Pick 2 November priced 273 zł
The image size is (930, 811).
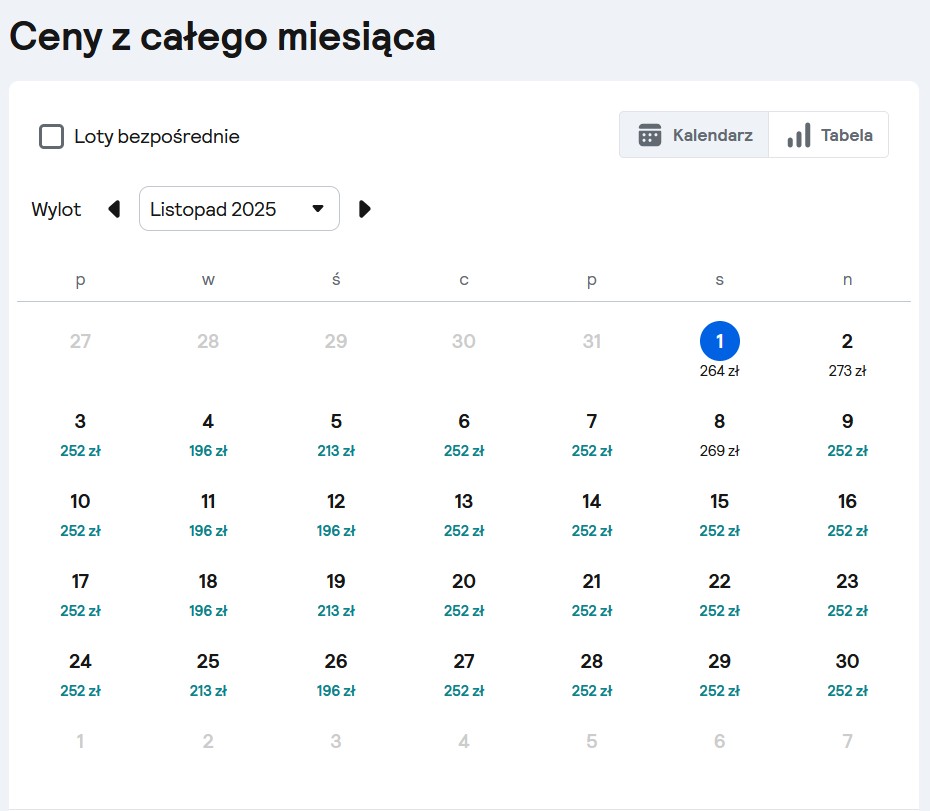[847, 355]
